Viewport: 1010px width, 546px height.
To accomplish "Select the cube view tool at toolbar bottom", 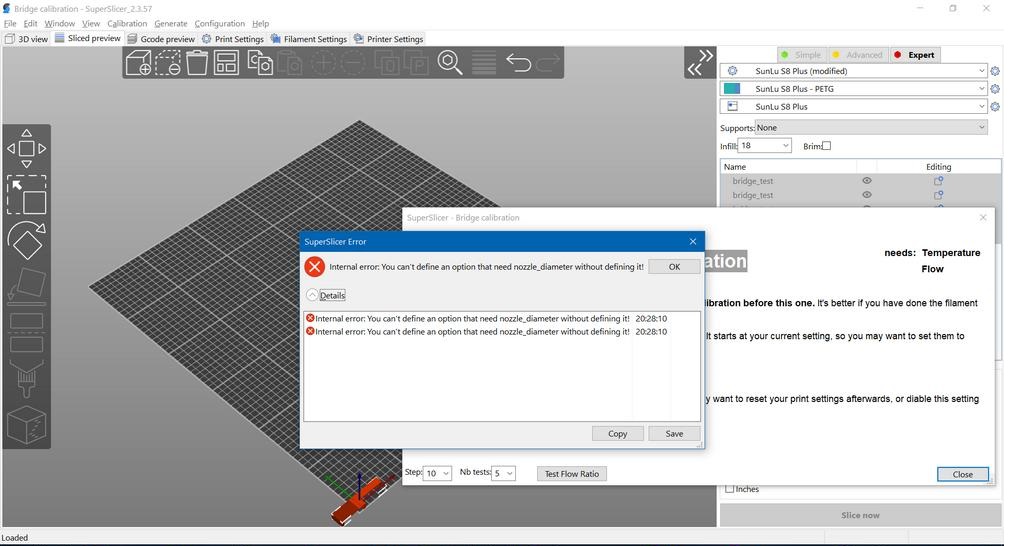I will click(x=26, y=425).
